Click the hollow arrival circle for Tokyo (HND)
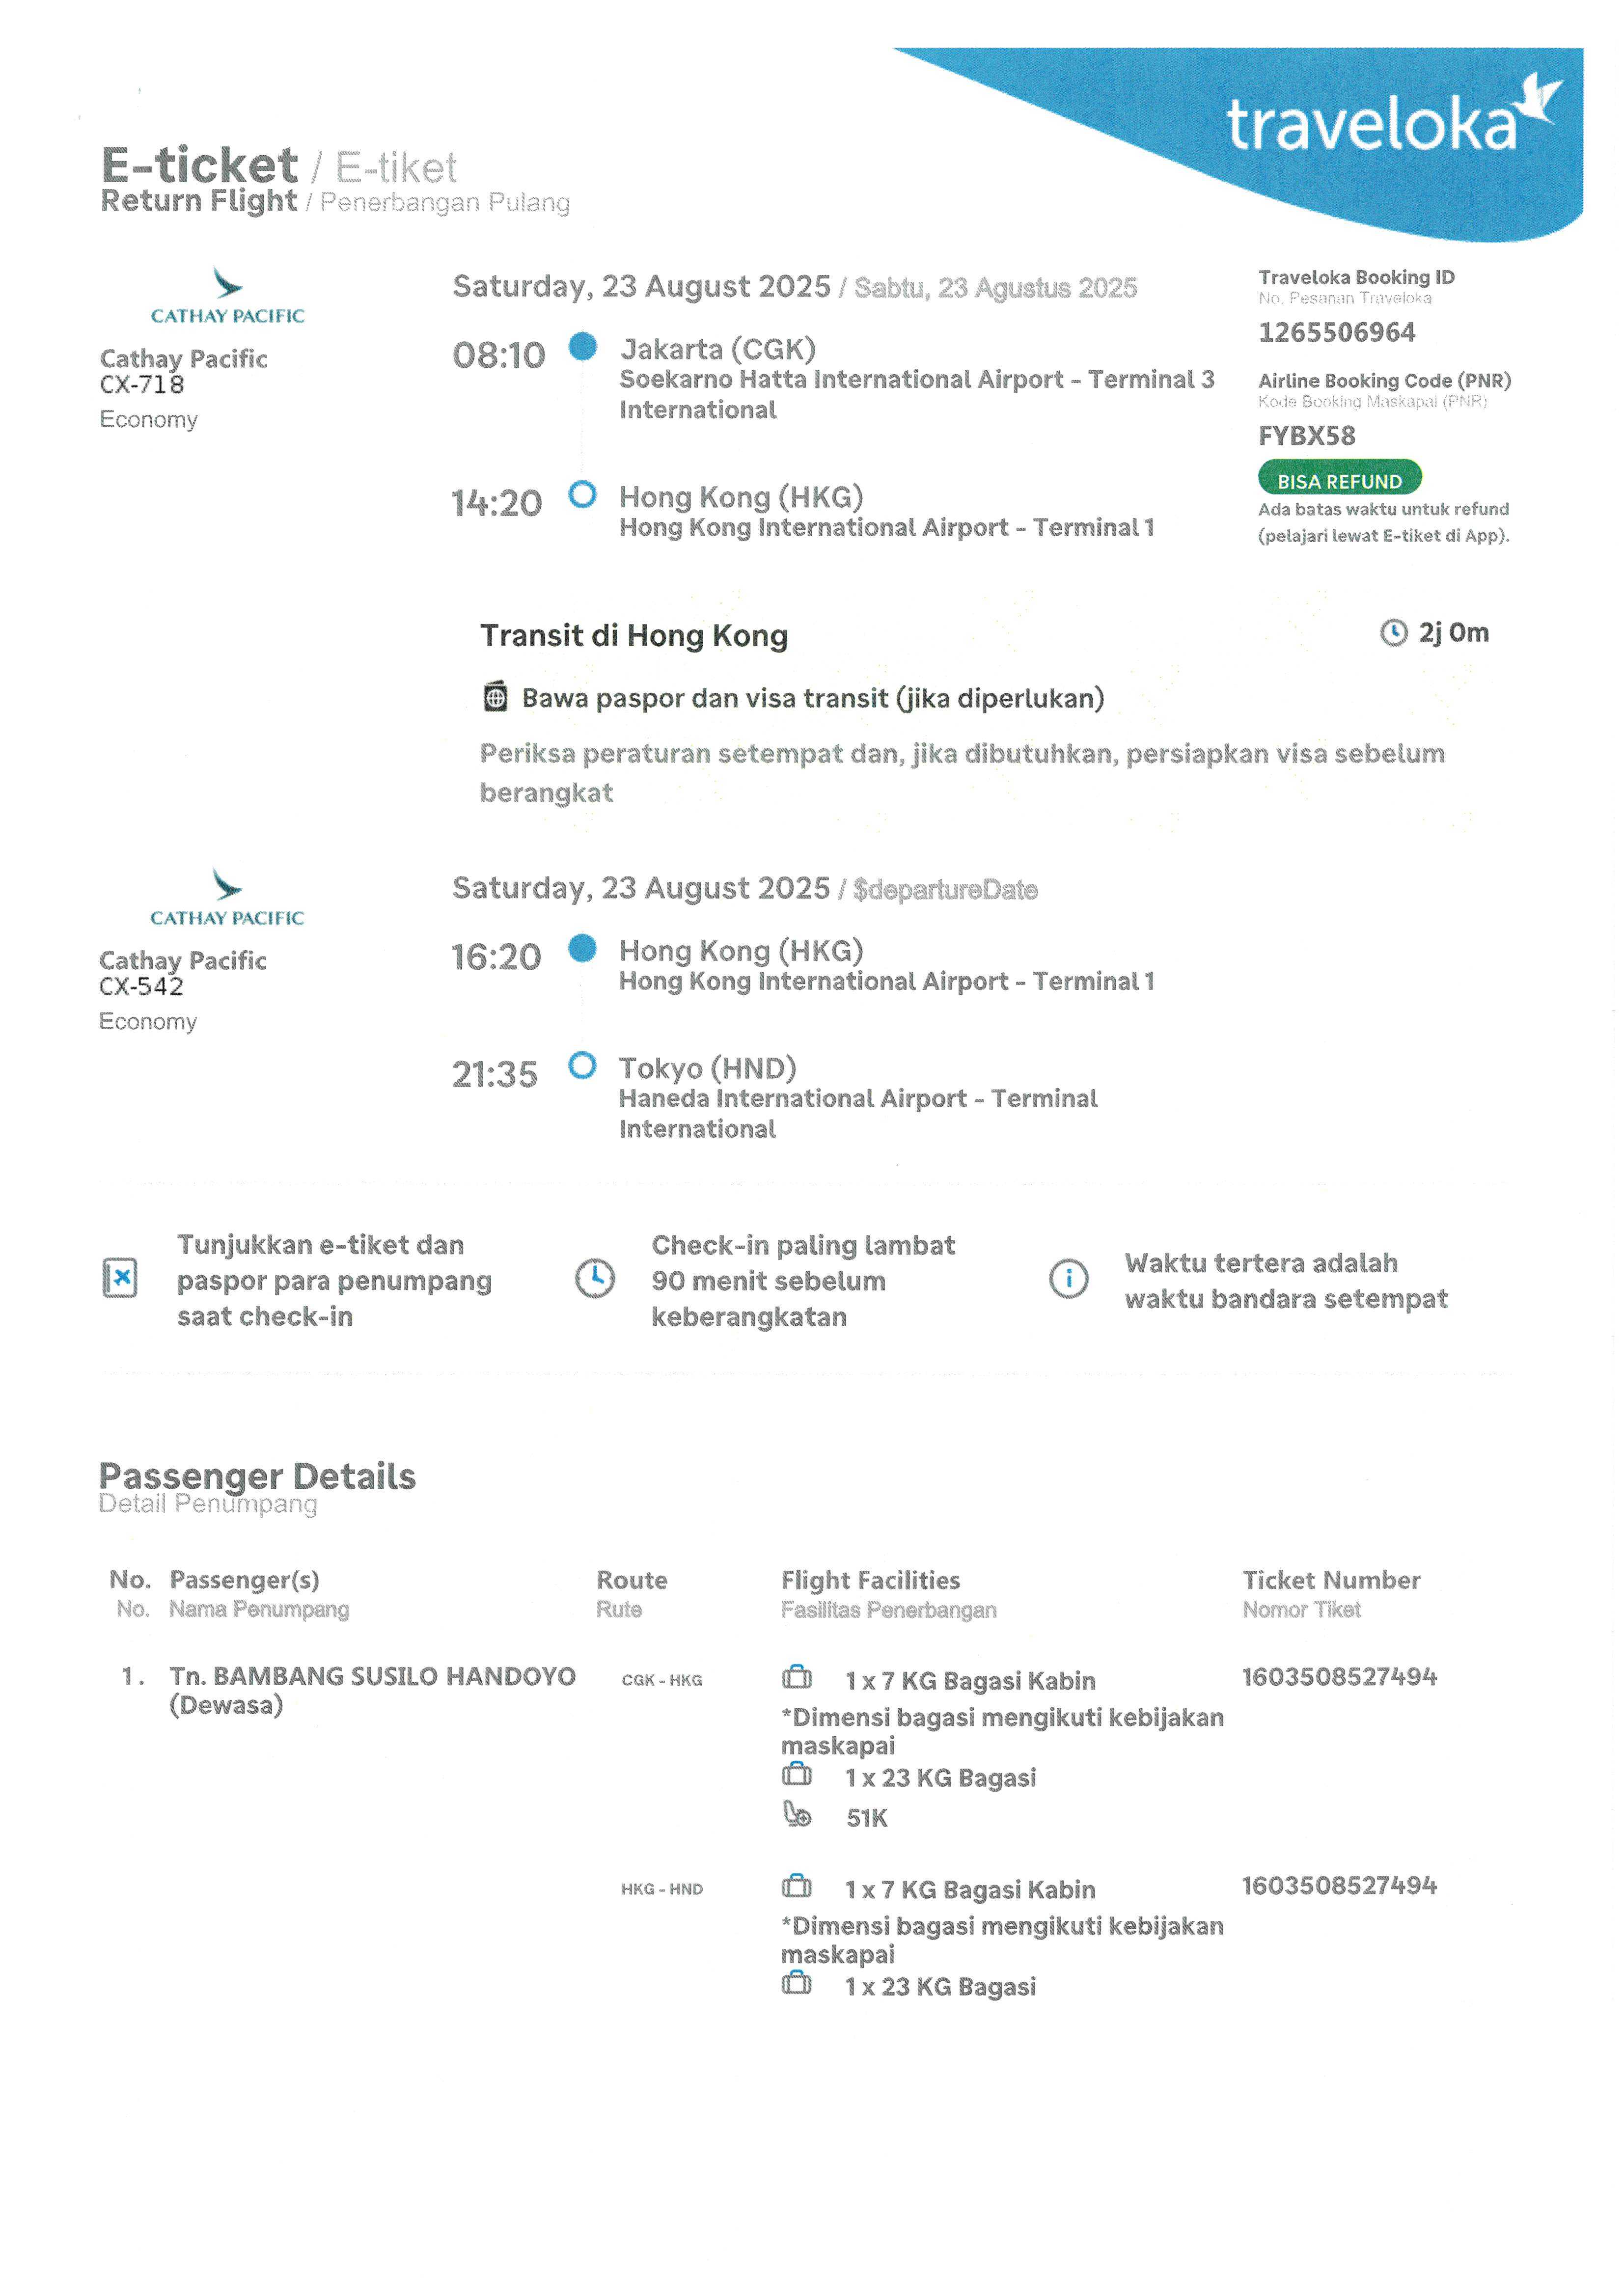The height and width of the screenshot is (2296, 1624). tap(582, 1066)
